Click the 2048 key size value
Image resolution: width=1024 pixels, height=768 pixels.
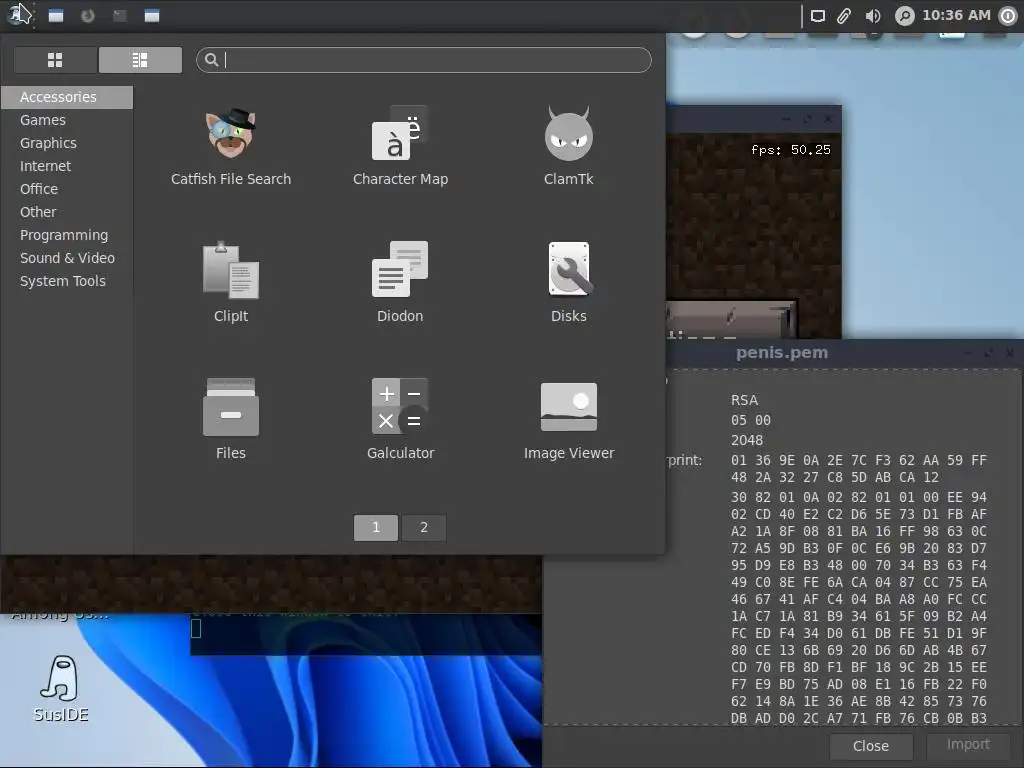pyautogui.click(x=747, y=440)
